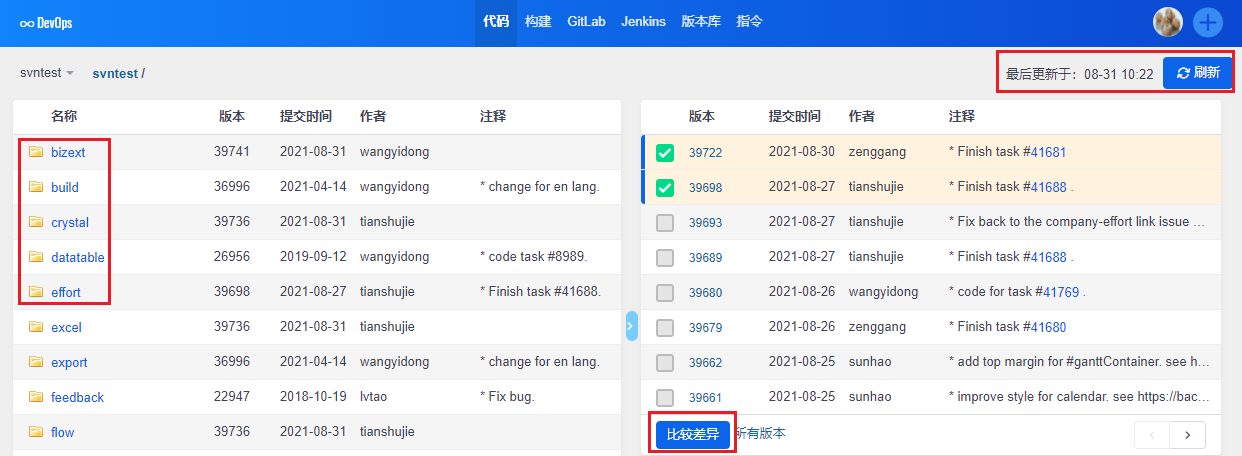The width and height of the screenshot is (1242, 456).
Task: Check the revision 39693 checkbox
Action: click(665, 223)
